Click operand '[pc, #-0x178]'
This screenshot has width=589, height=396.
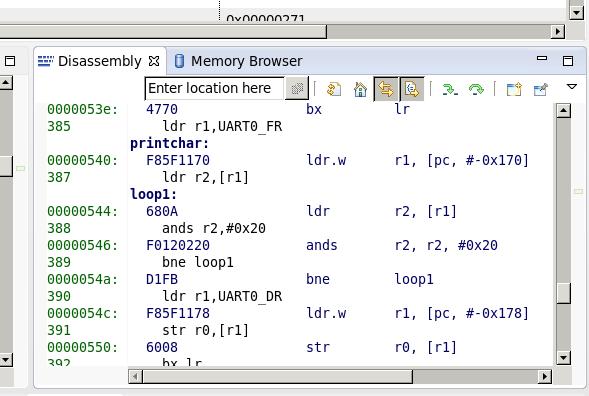(477, 313)
